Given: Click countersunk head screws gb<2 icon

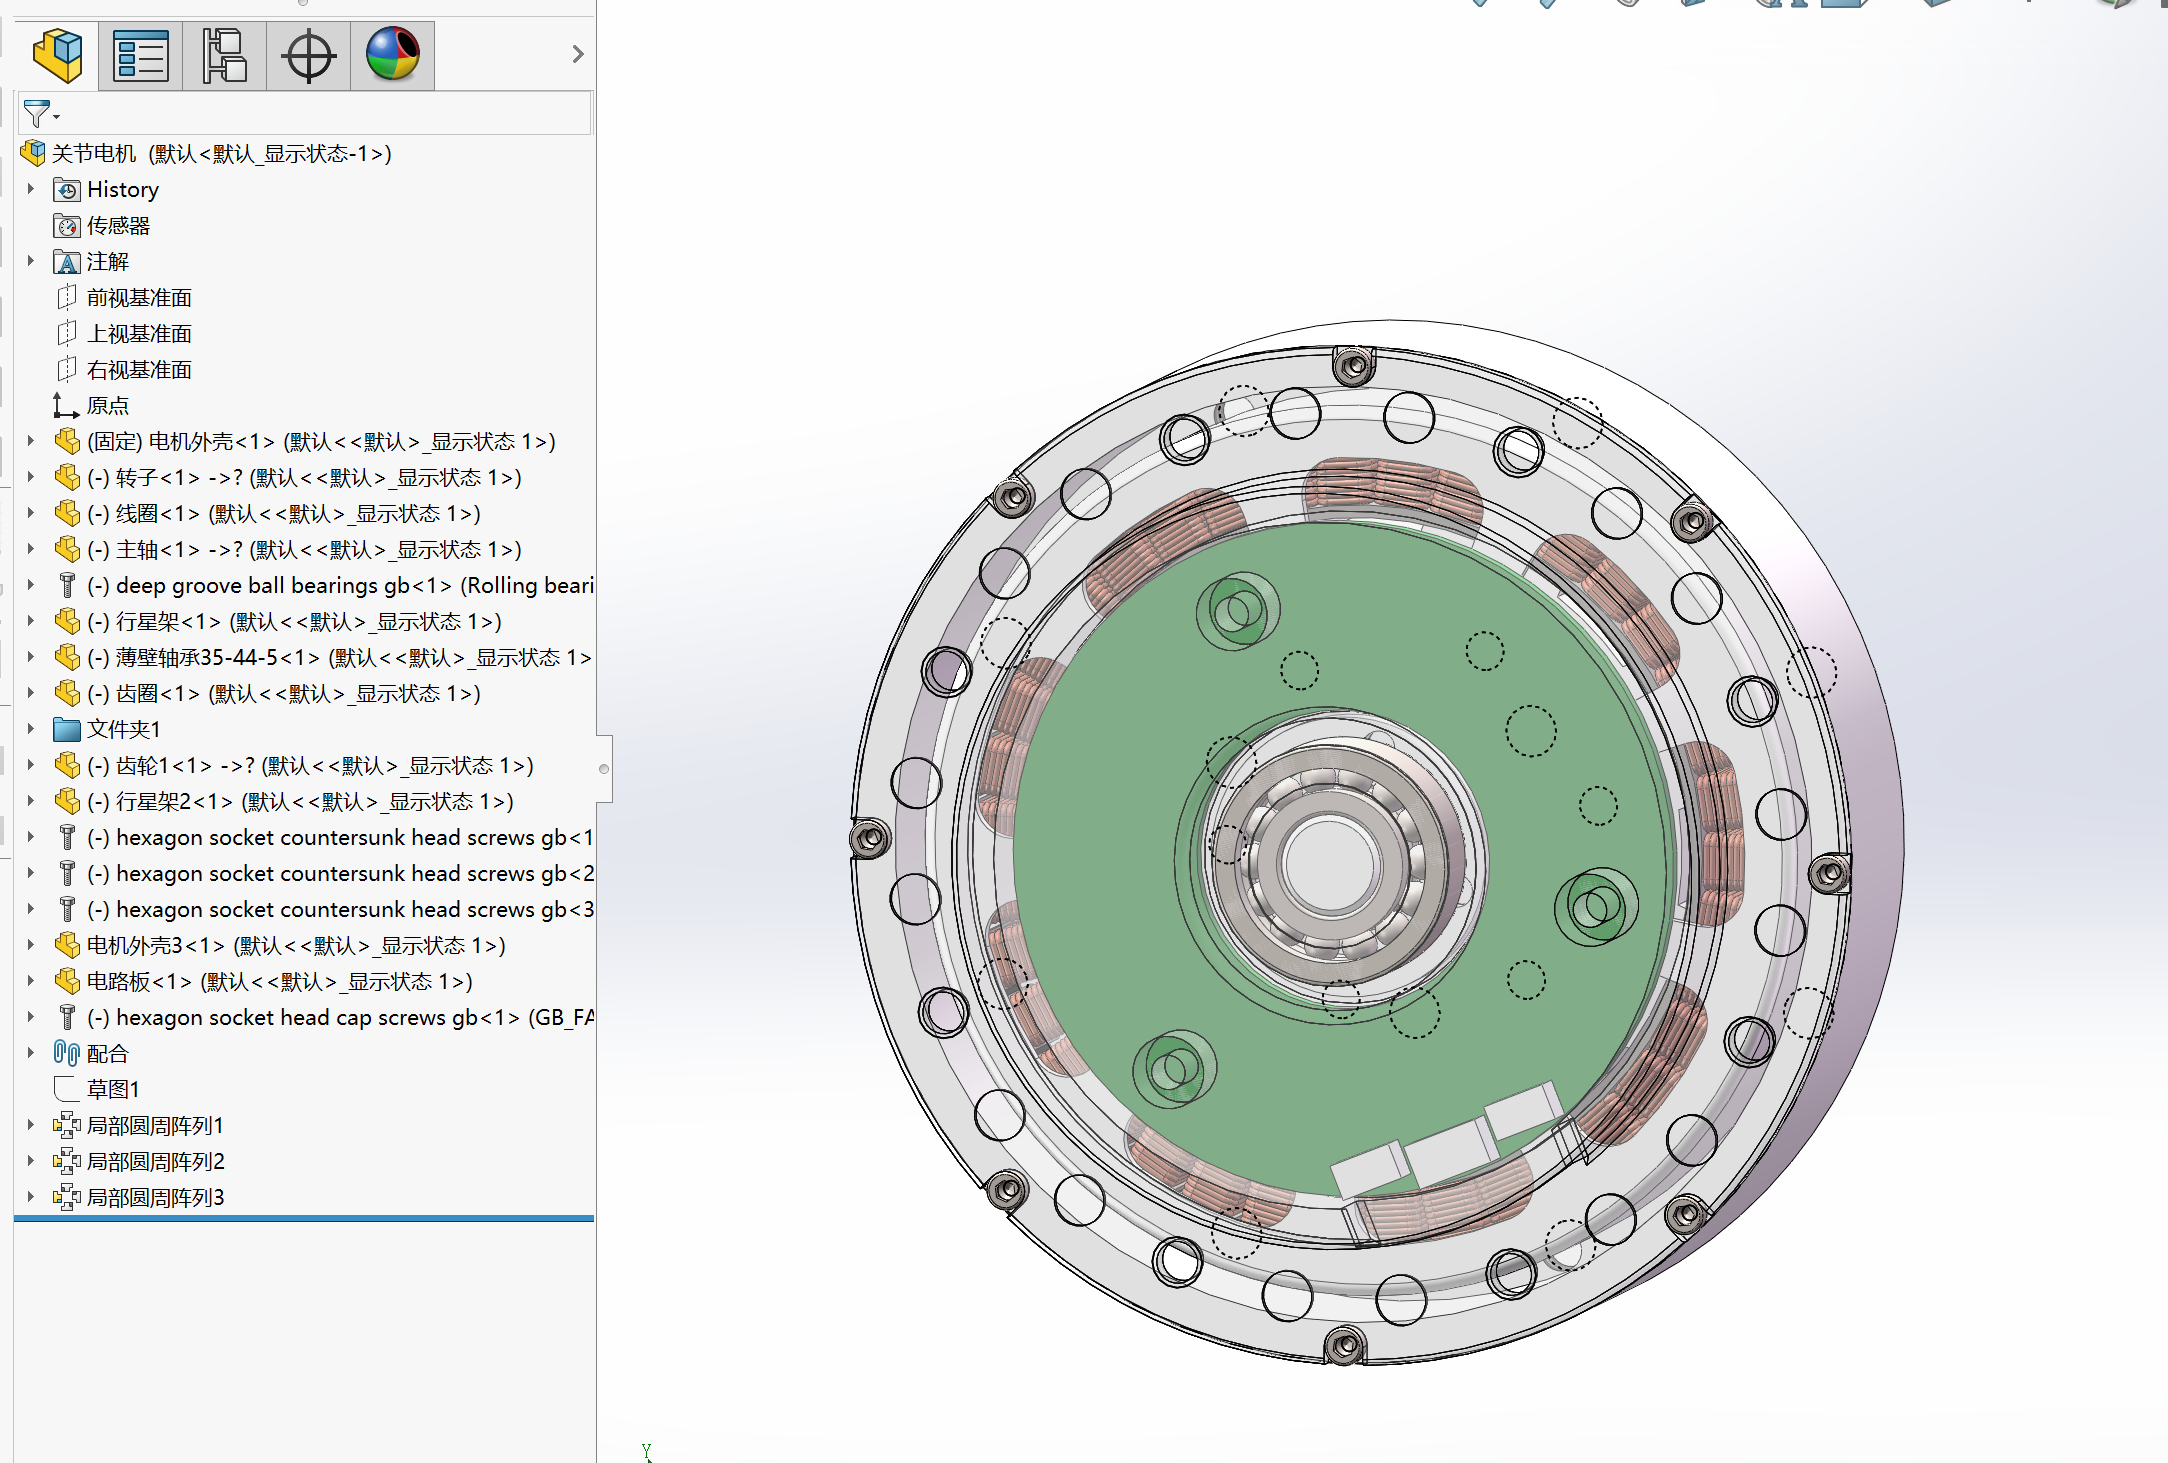Looking at the screenshot, I should (x=67, y=873).
